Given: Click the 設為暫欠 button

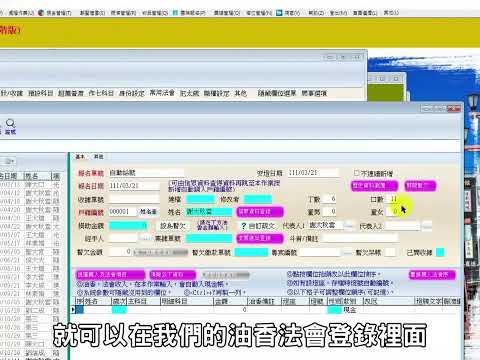Looking at the screenshot, I should (173, 226).
